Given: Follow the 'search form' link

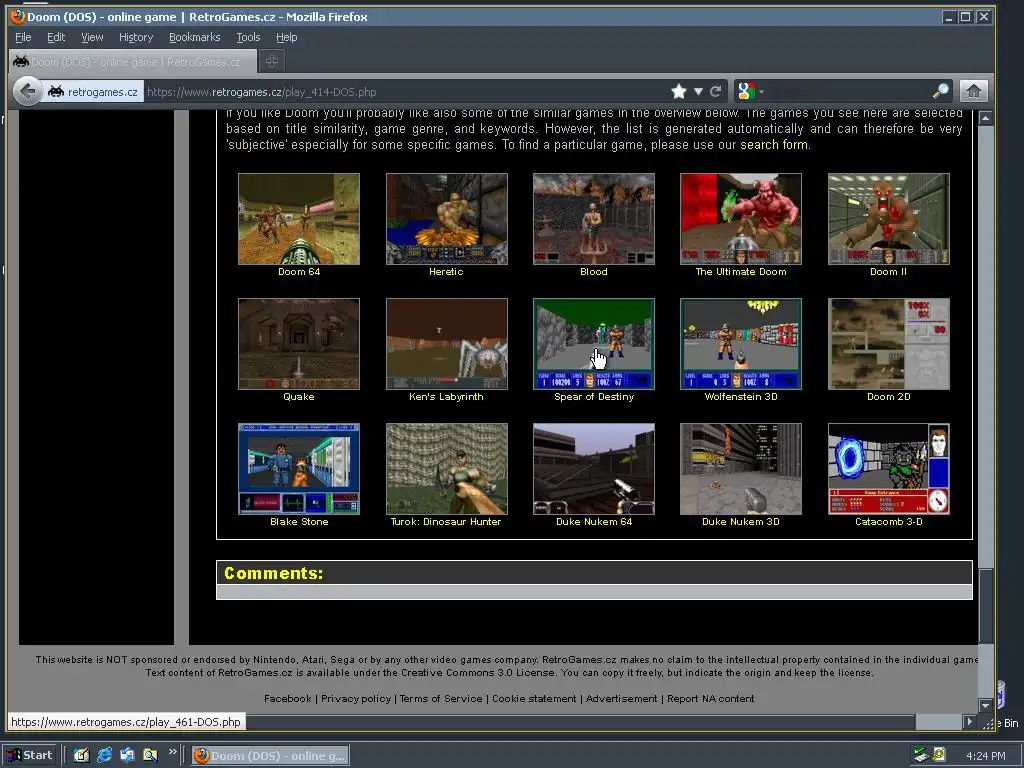Looking at the screenshot, I should [x=774, y=145].
